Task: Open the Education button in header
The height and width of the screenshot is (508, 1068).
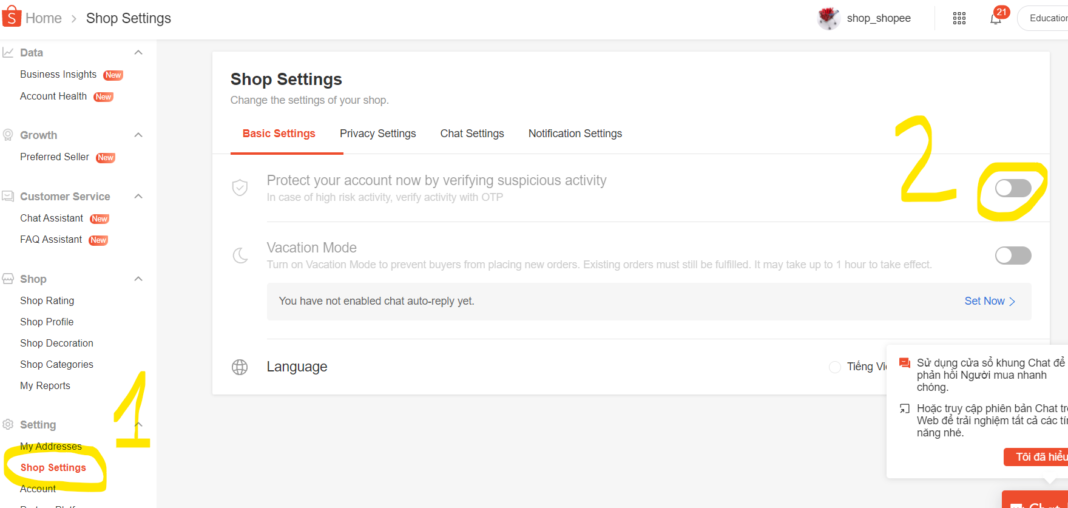Action: 1043,18
